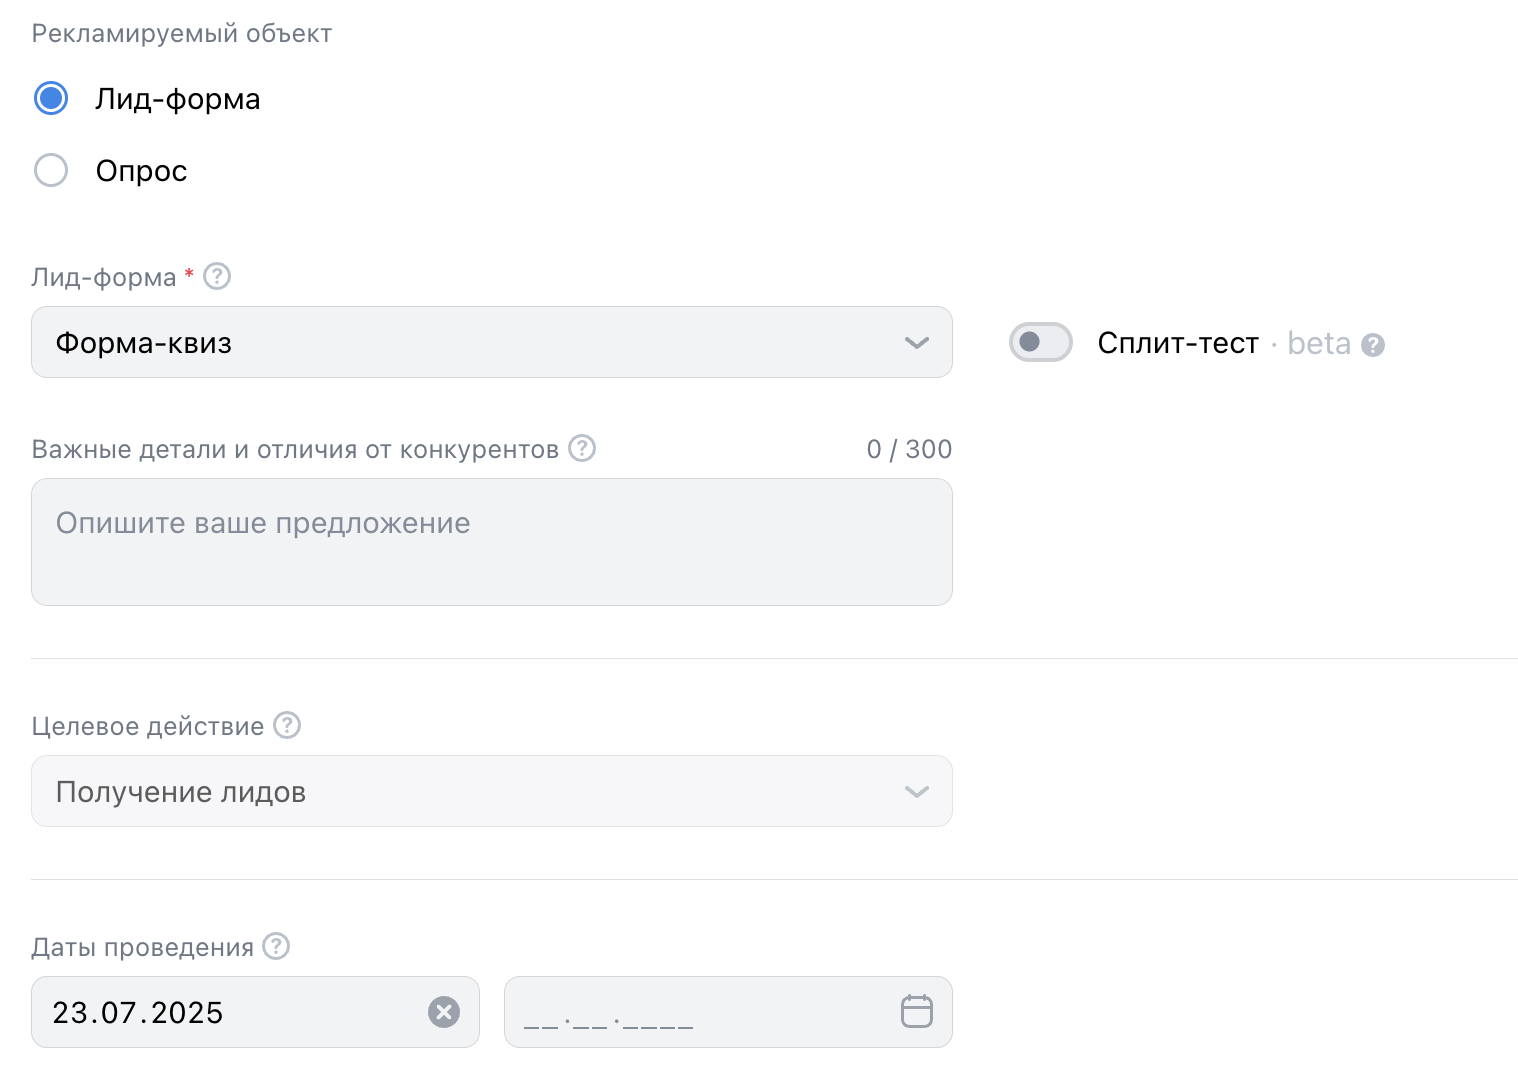Screen dimensions: 1518x1072
Task: Open the help tooltip for Целевое действие
Action: 287,725
